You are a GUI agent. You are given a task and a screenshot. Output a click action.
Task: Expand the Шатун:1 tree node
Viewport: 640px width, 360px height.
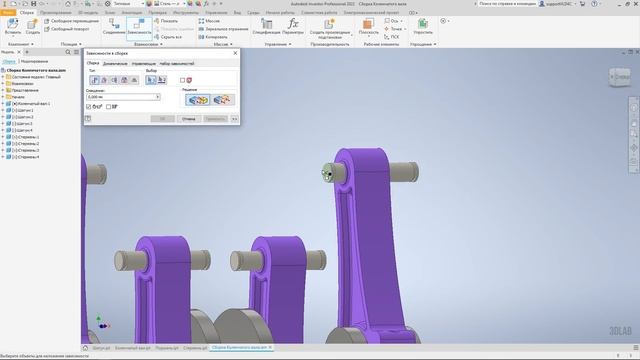click(3, 110)
